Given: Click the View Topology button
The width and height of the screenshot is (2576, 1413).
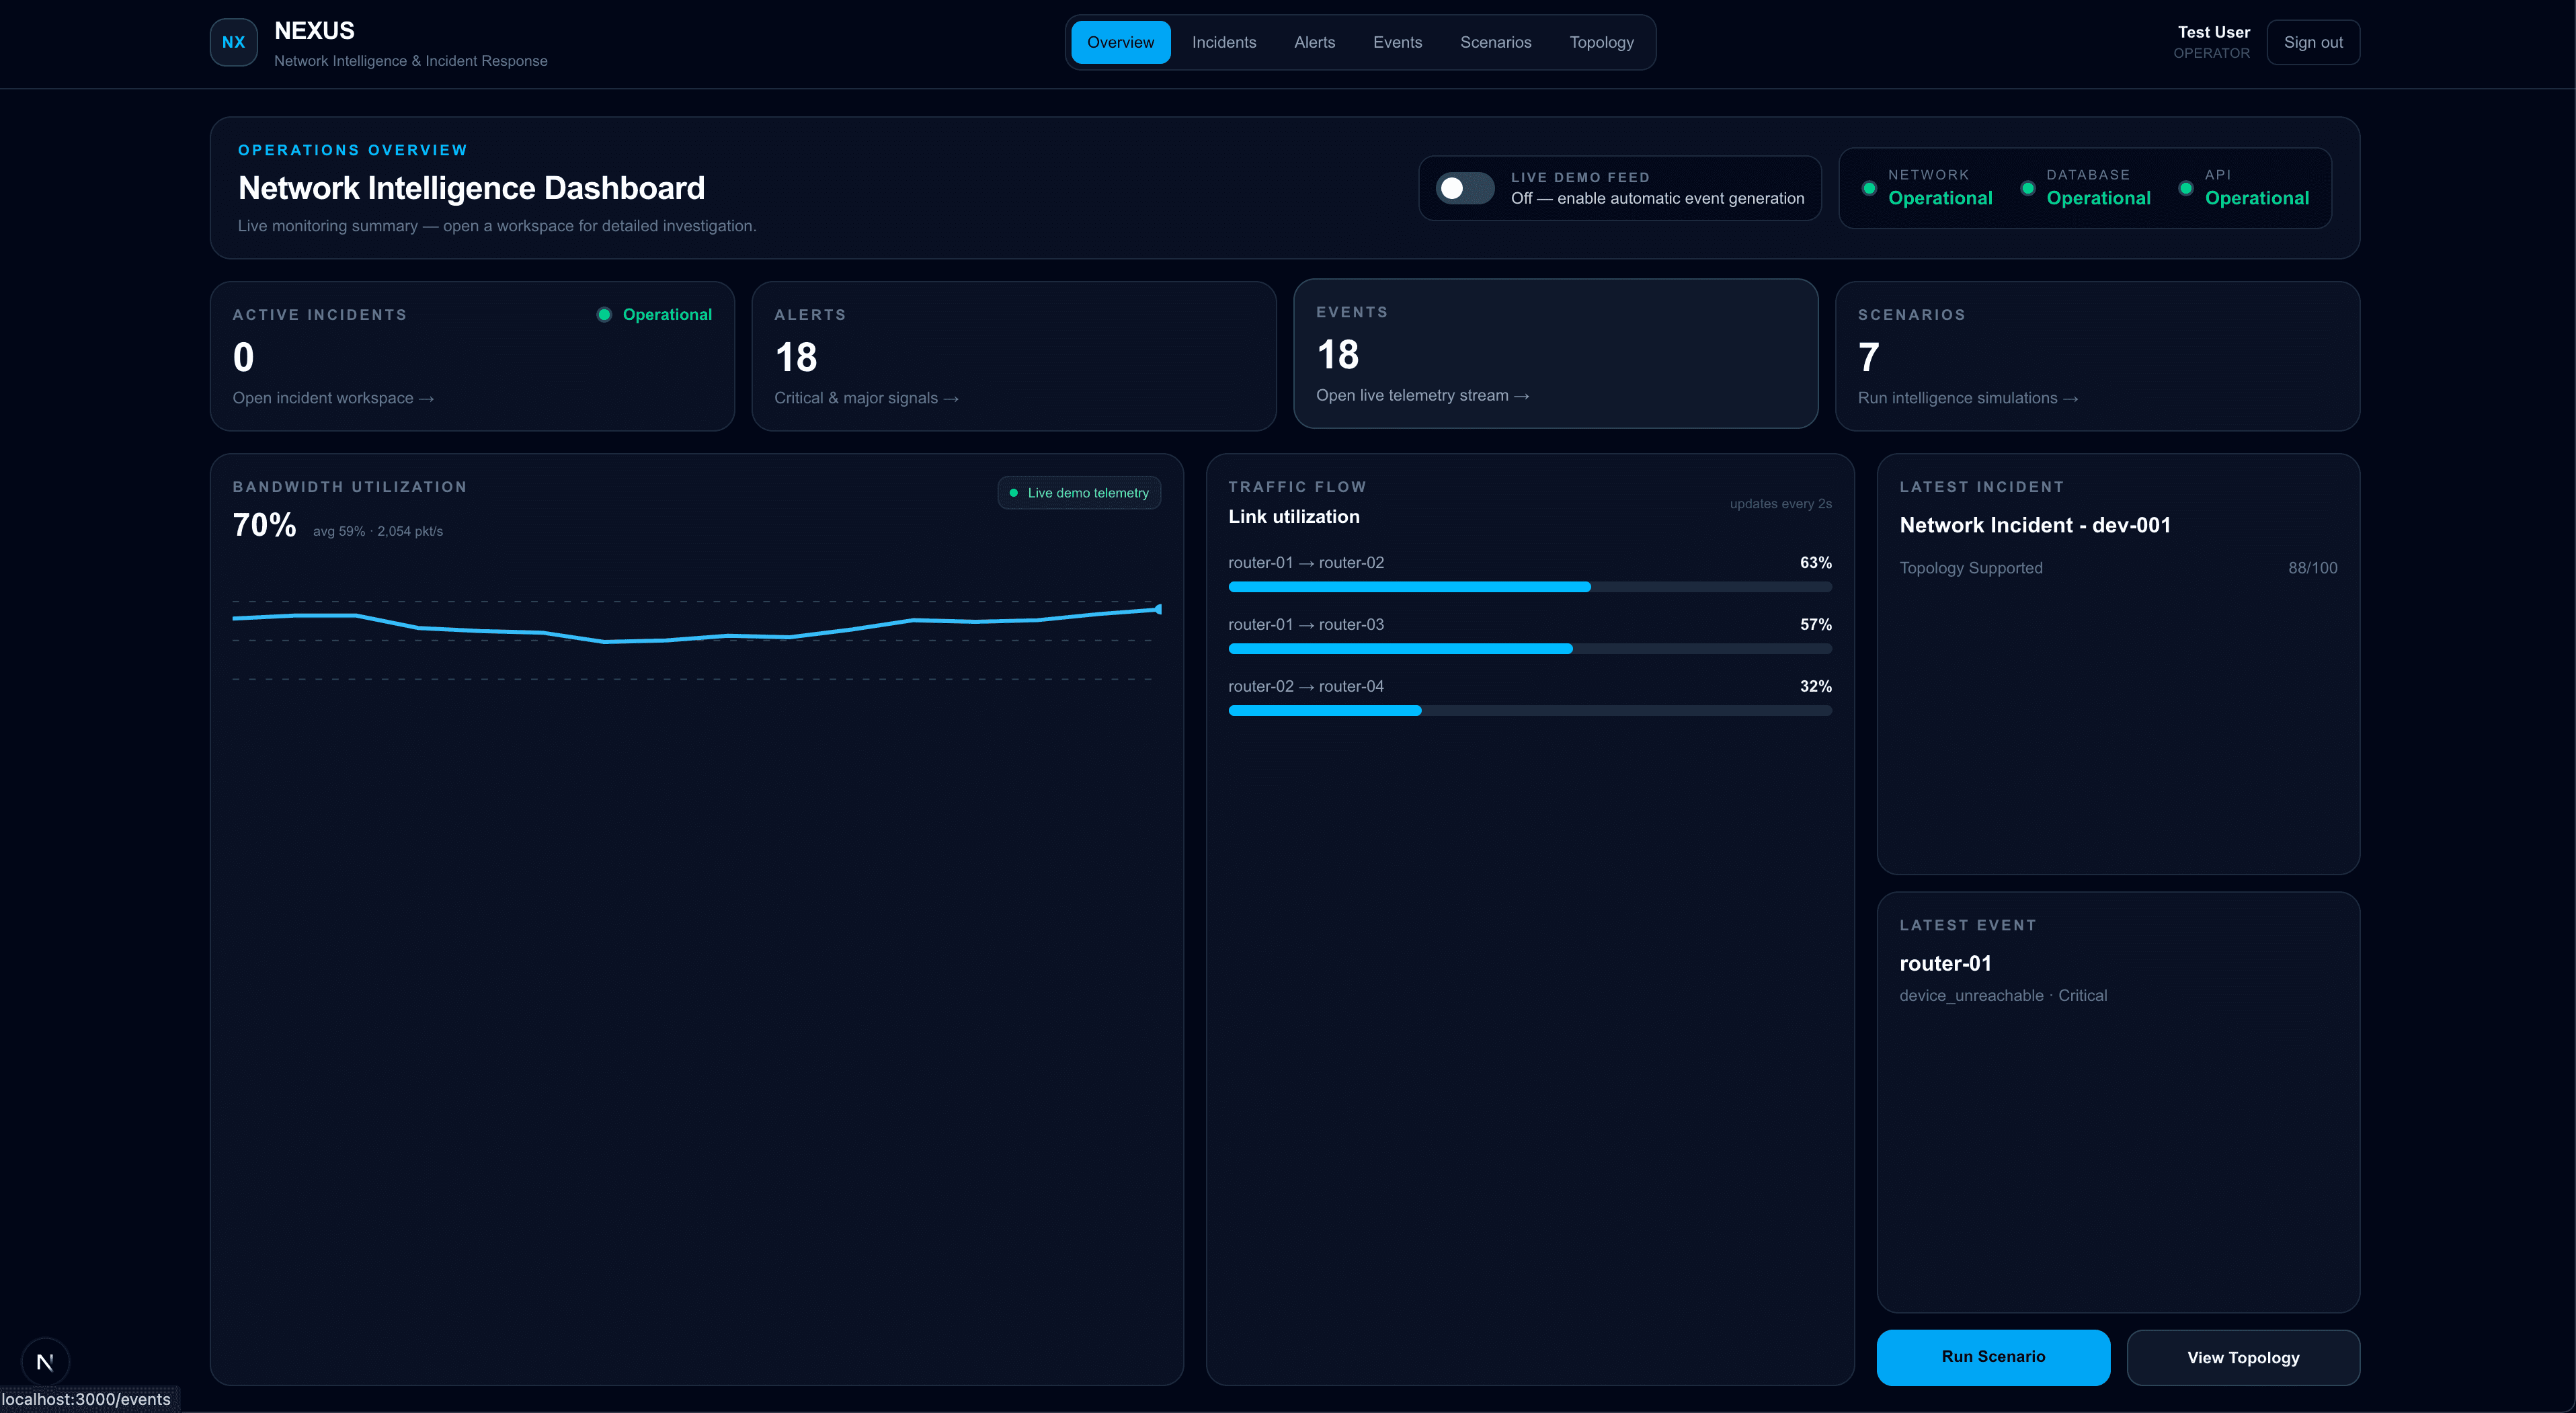Looking at the screenshot, I should pyautogui.click(x=2243, y=1357).
